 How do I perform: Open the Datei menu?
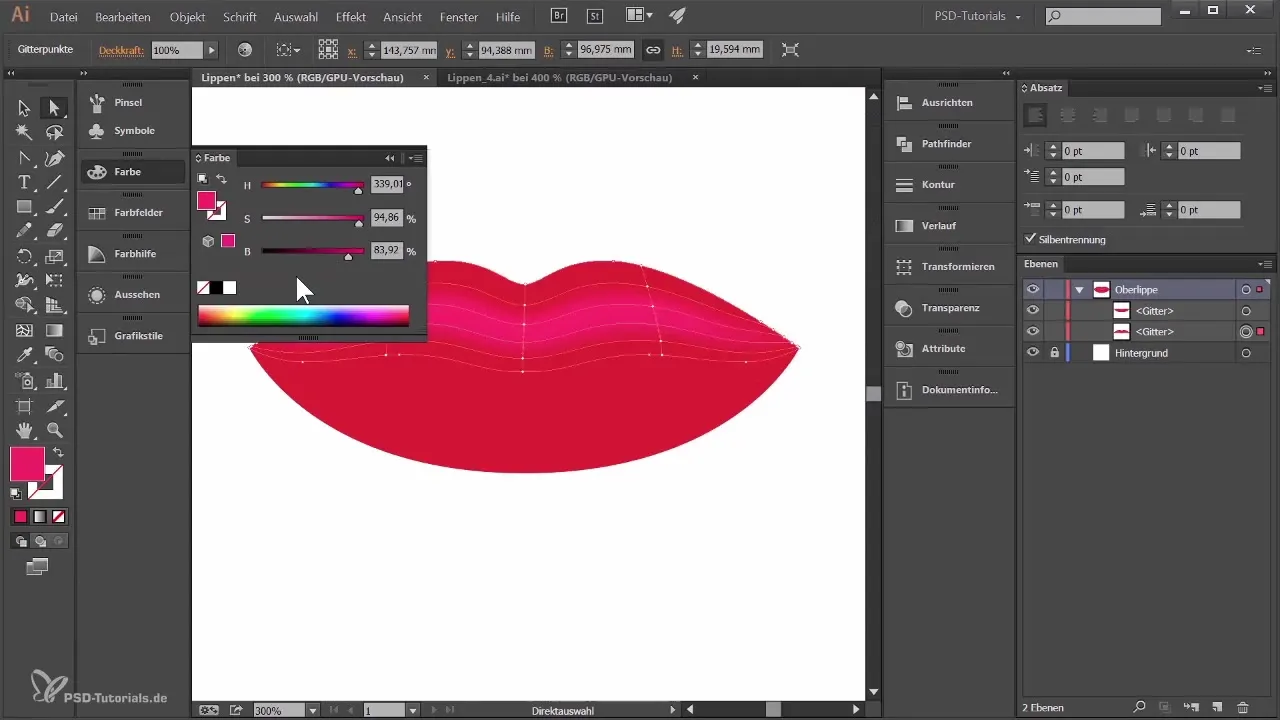tap(64, 17)
